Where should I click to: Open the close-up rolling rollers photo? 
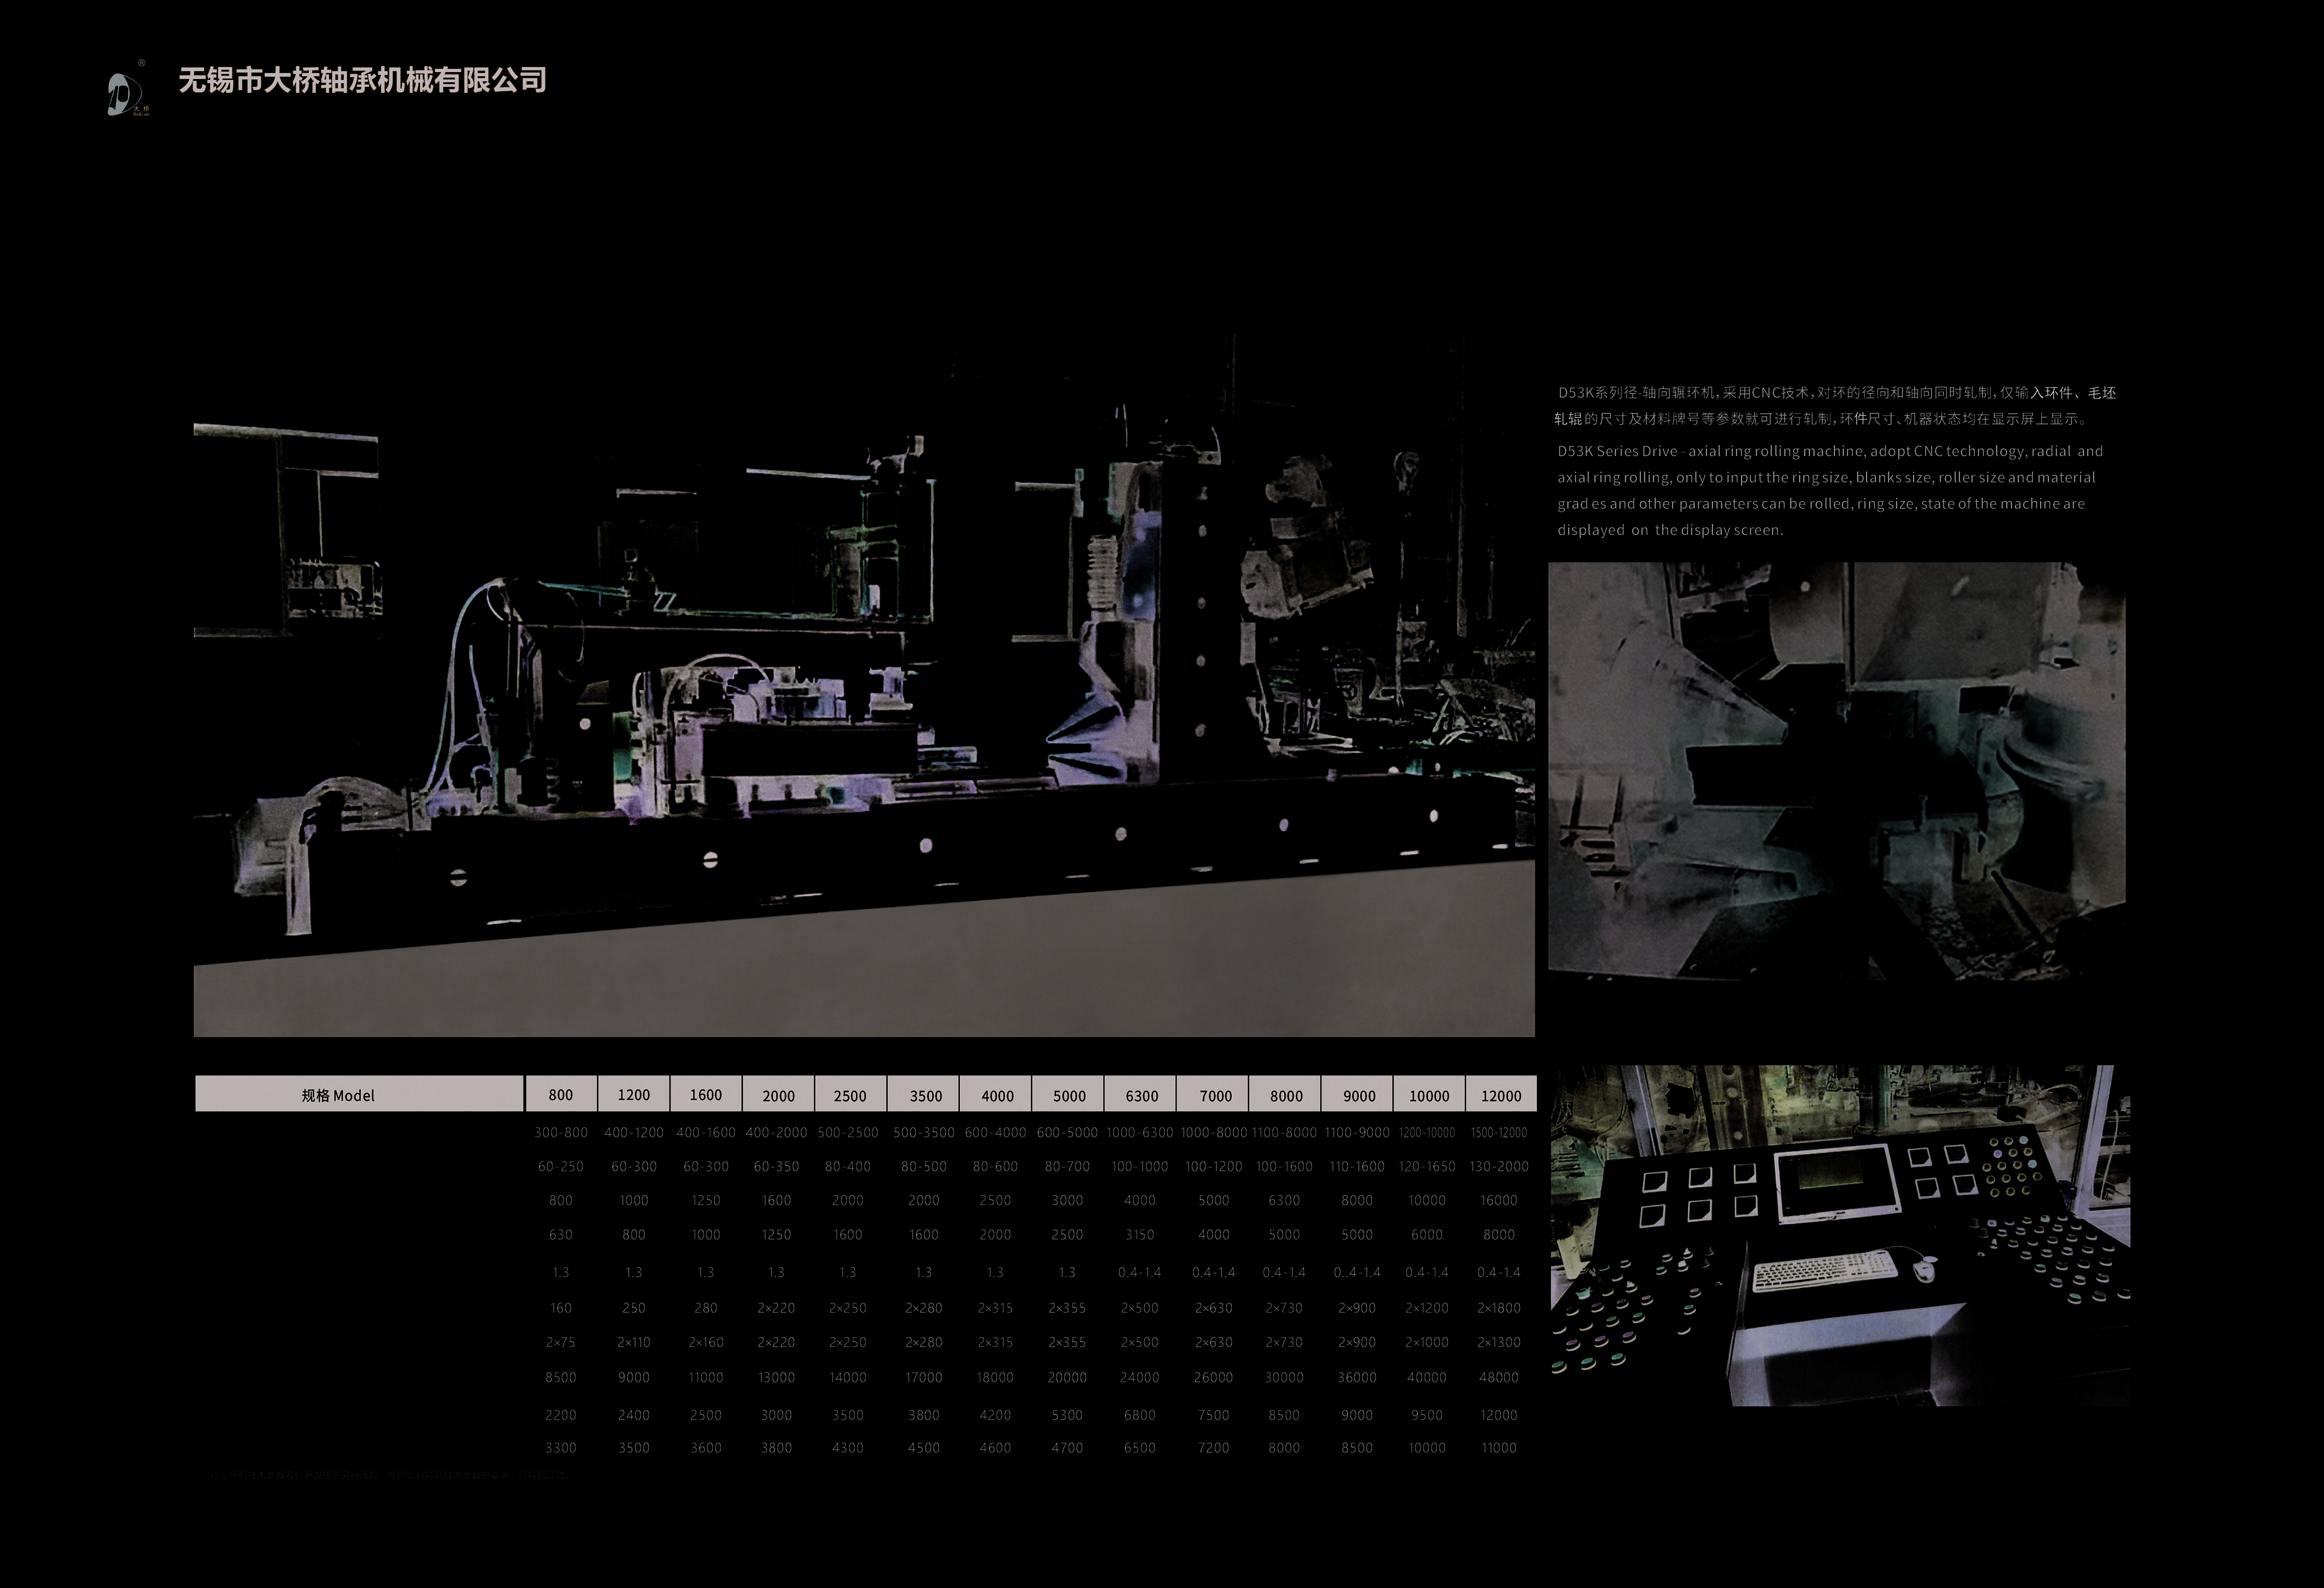point(1837,771)
